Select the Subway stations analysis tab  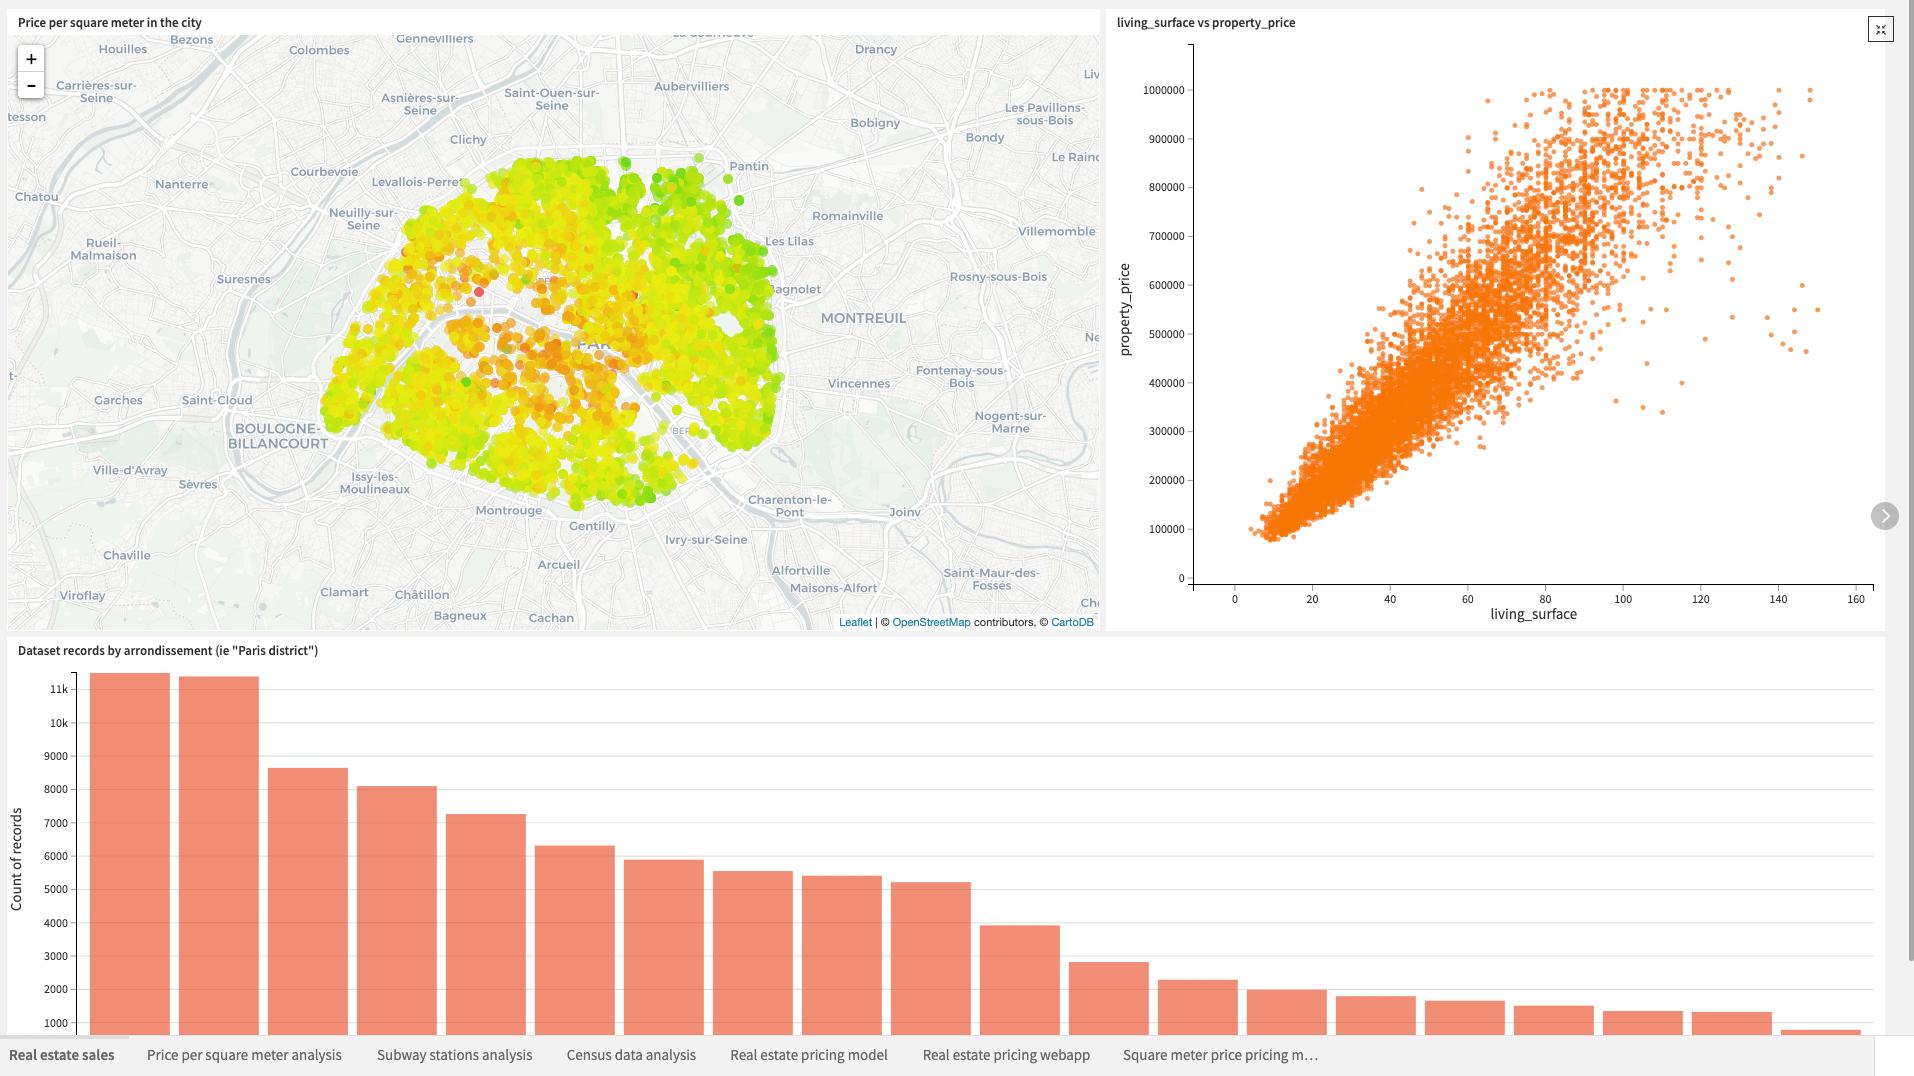click(454, 1055)
